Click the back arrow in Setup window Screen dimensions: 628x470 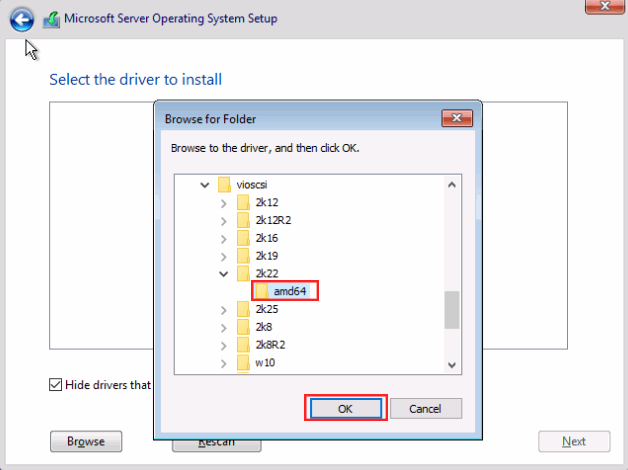click(x=22, y=18)
